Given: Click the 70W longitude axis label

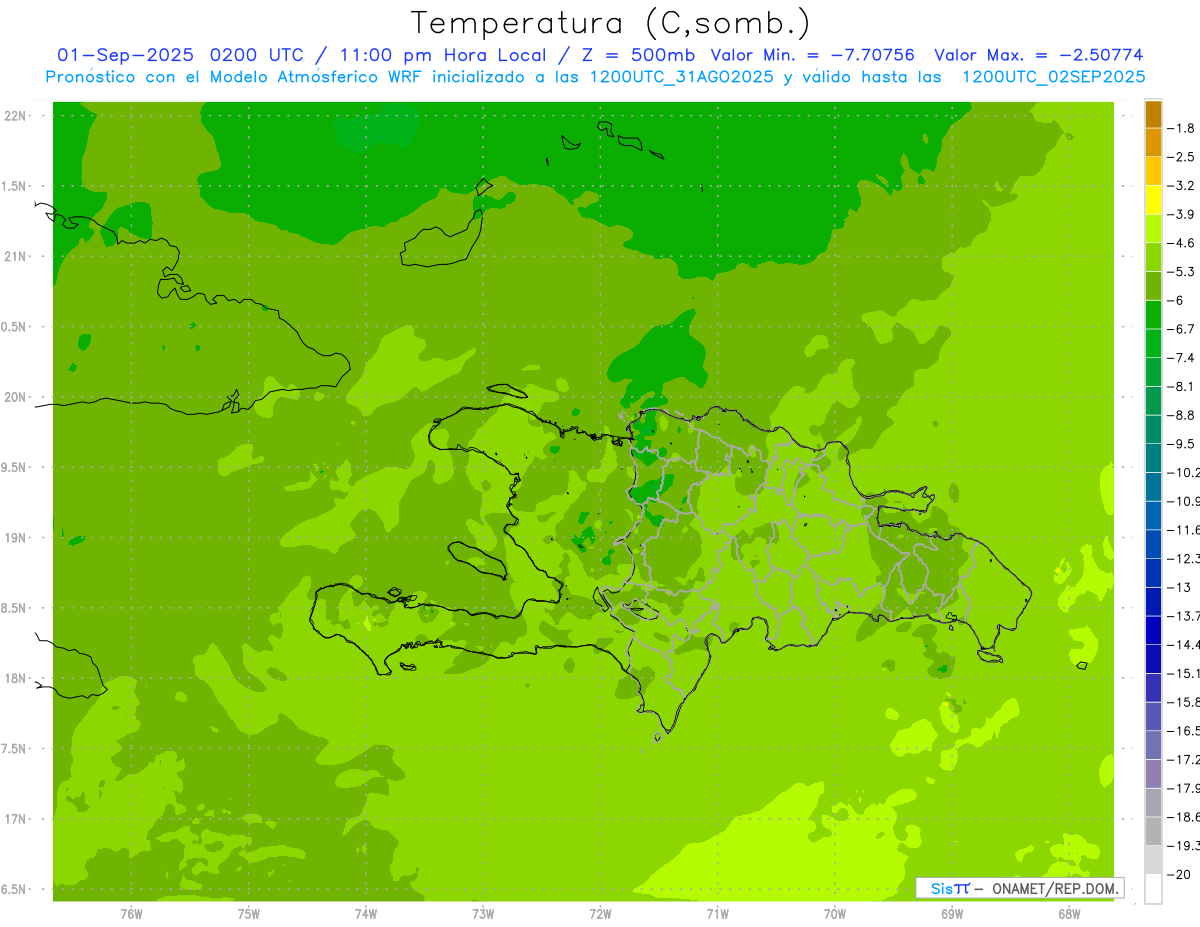Looking at the screenshot, I should 835,913.
